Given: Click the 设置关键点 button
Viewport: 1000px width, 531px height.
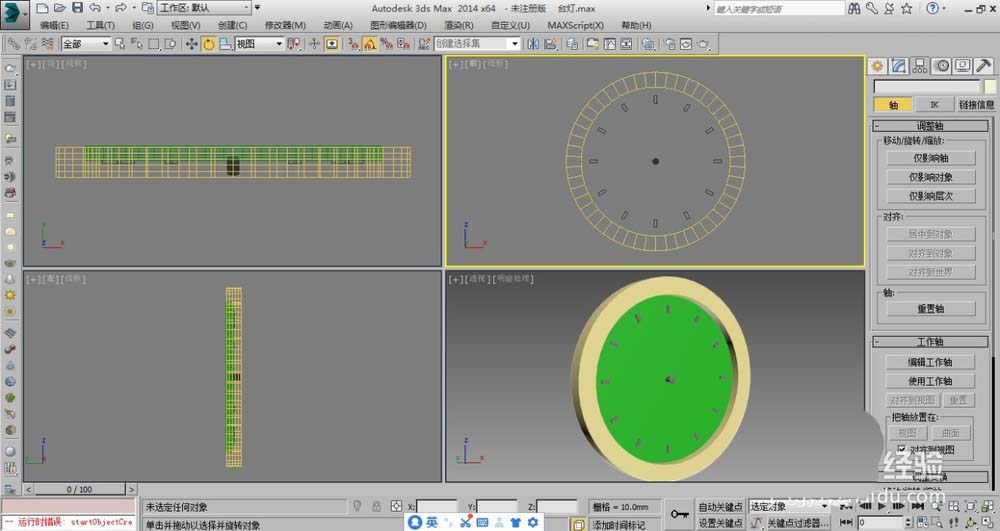Looking at the screenshot, I should point(720,523).
